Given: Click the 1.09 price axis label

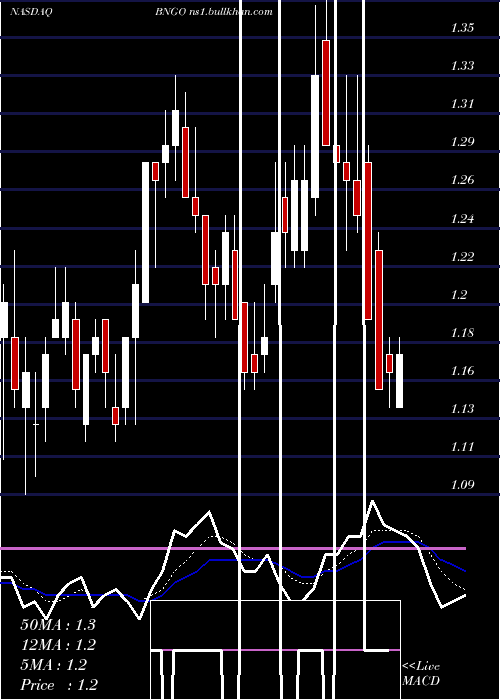Looking at the screenshot, I should 462,484.
